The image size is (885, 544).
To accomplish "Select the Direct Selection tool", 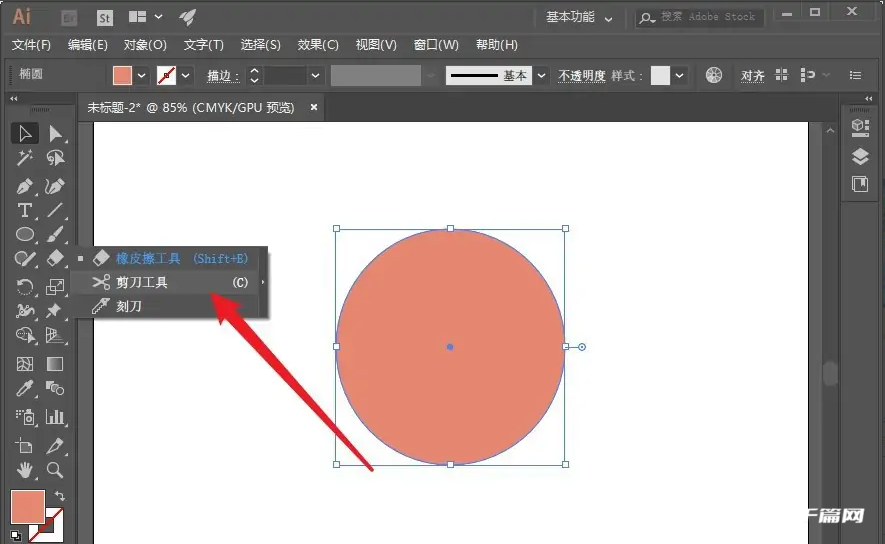I will click(x=55, y=134).
